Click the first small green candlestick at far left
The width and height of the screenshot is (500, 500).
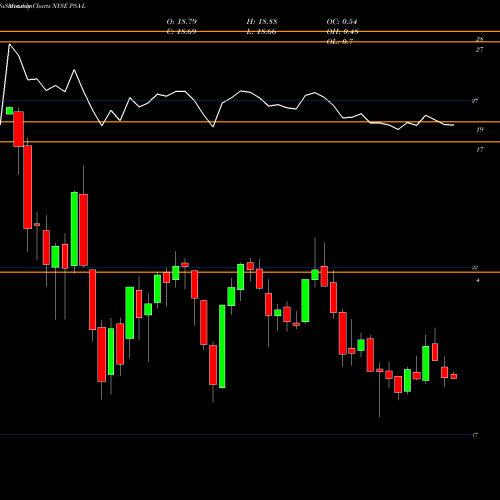9,111
